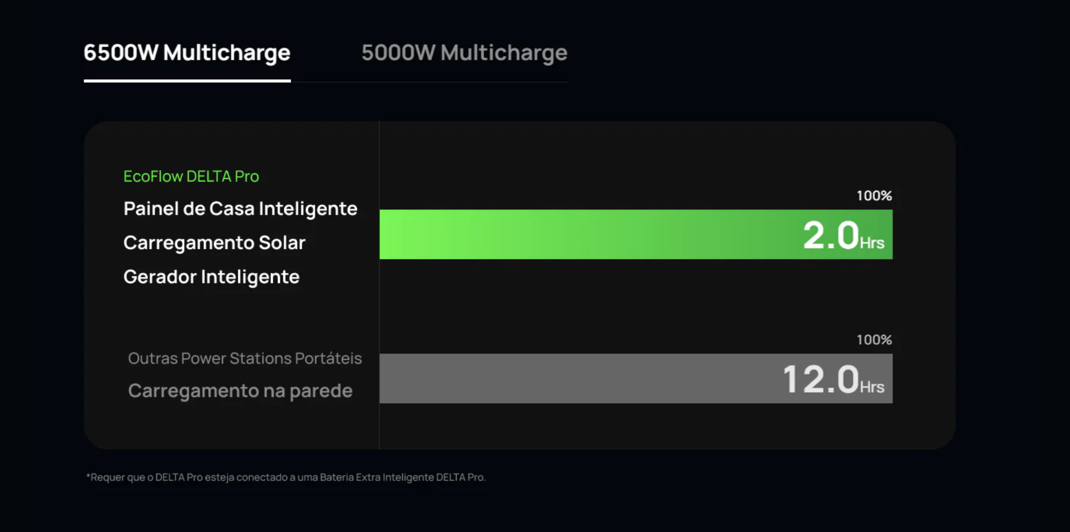Screen dimensions: 1070x532
Task: Click the Hrs unit beside 12.0
Action: point(872,387)
